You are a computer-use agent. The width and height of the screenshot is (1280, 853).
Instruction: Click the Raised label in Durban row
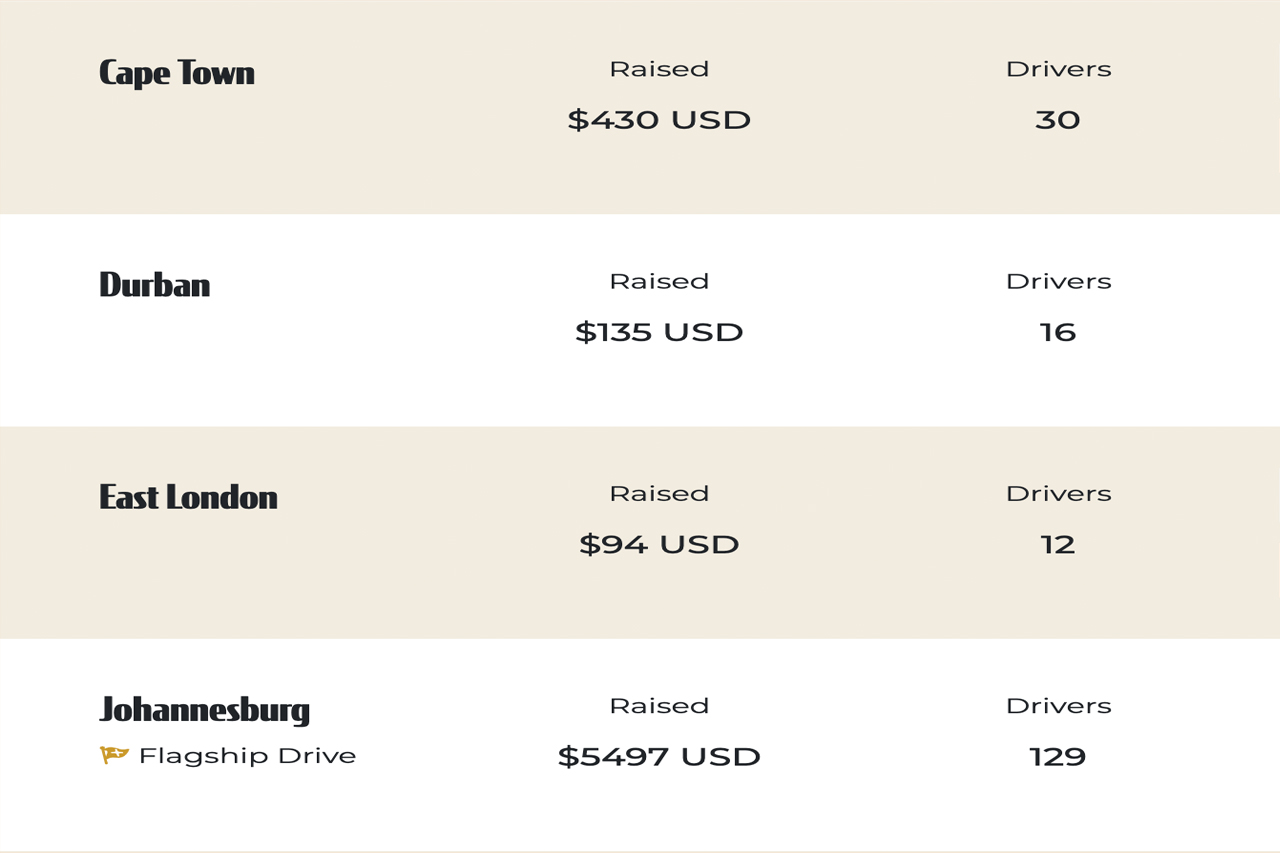click(x=659, y=281)
